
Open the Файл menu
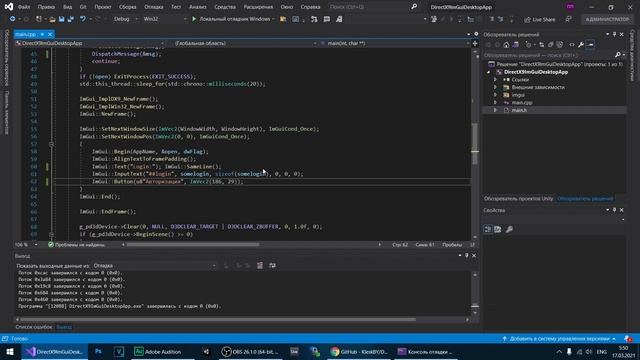(24, 7)
